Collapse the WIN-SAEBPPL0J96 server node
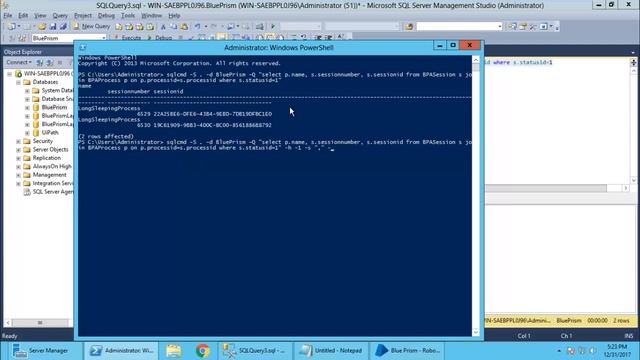 point(9,74)
